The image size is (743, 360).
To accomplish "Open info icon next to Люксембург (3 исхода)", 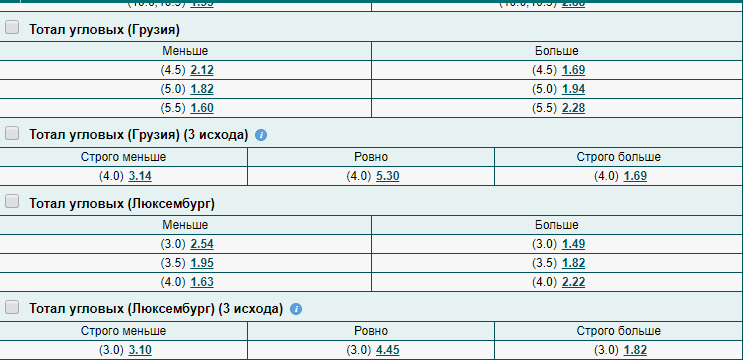I will click(296, 310).
